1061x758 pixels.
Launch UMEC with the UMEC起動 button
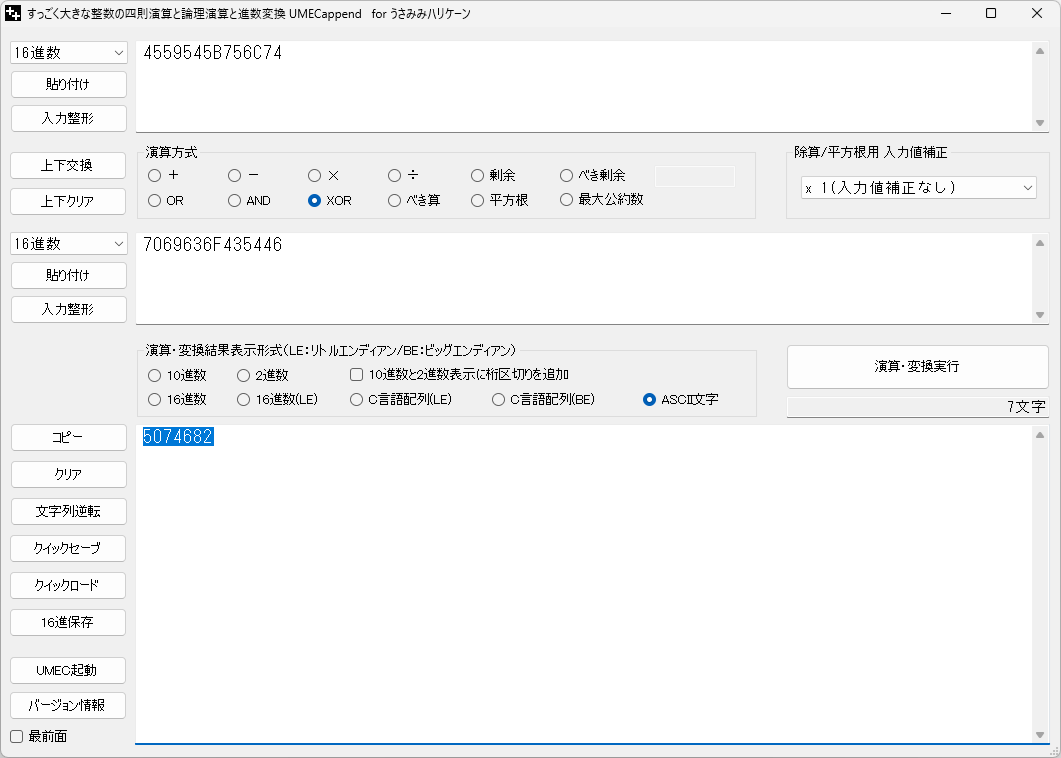69,669
